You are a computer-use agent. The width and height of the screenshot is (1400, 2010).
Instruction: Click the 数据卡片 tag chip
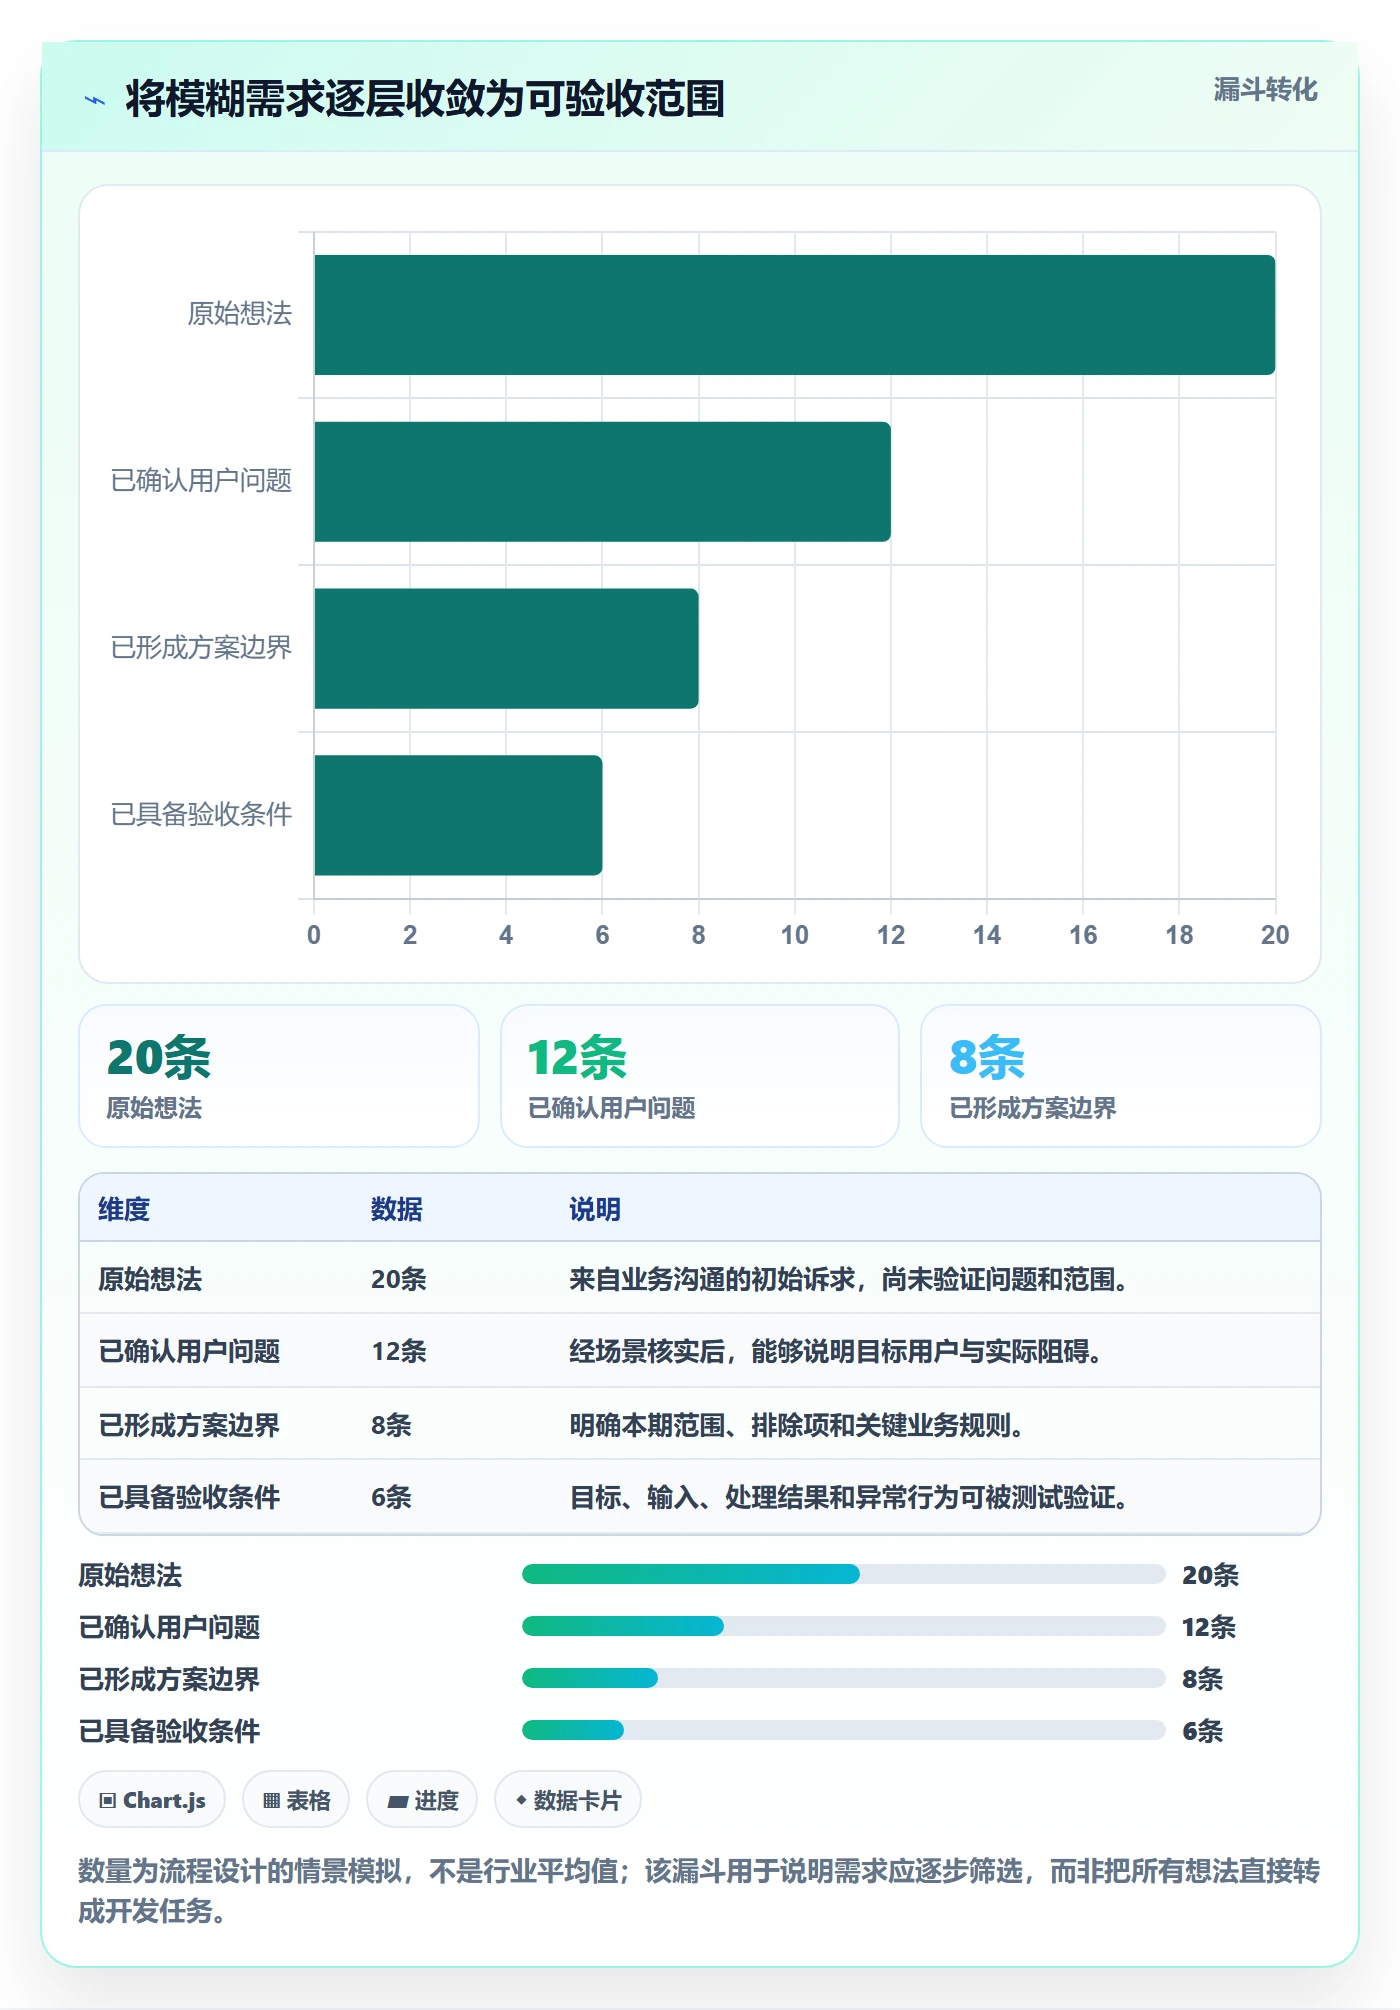[x=568, y=1800]
